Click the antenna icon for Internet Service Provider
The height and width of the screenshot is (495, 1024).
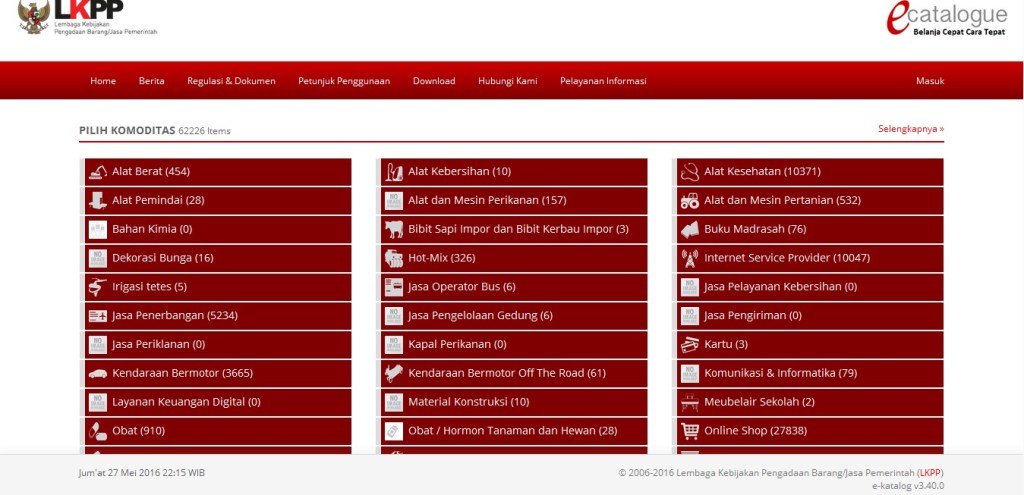[x=690, y=258]
